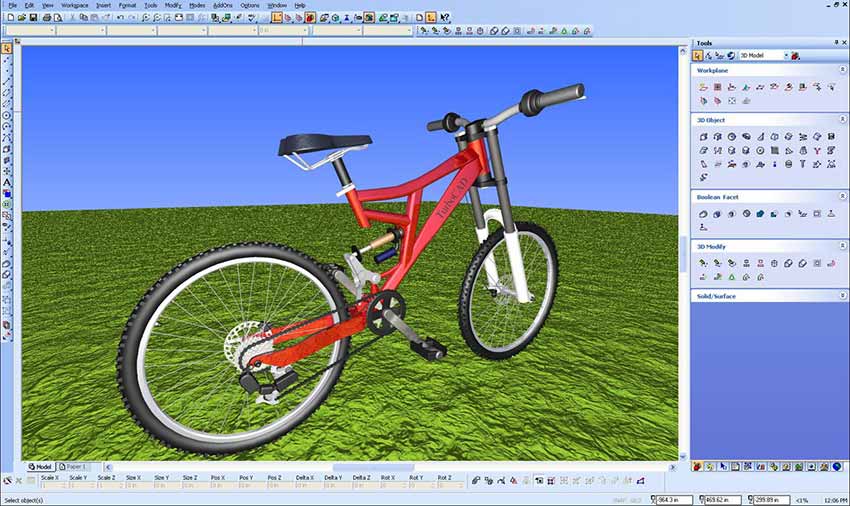This screenshot has width=850, height=506.
Task: Click first icon in Workplane section
Action: pos(703,87)
